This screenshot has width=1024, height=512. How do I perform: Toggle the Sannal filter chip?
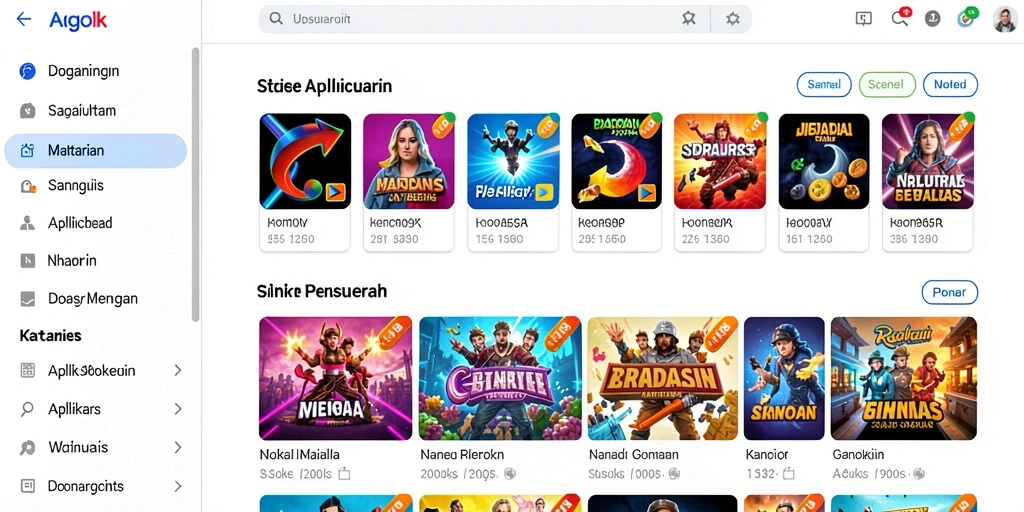824,84
